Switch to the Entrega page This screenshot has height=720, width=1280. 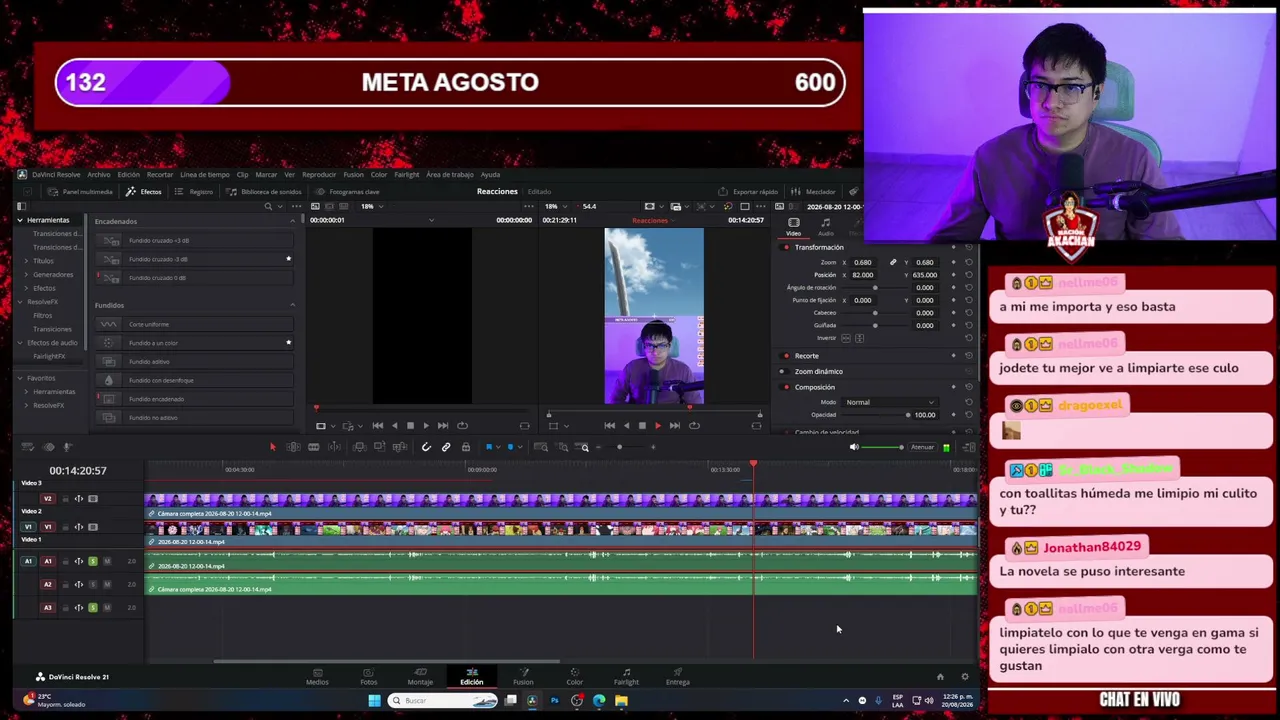(678, 677)
